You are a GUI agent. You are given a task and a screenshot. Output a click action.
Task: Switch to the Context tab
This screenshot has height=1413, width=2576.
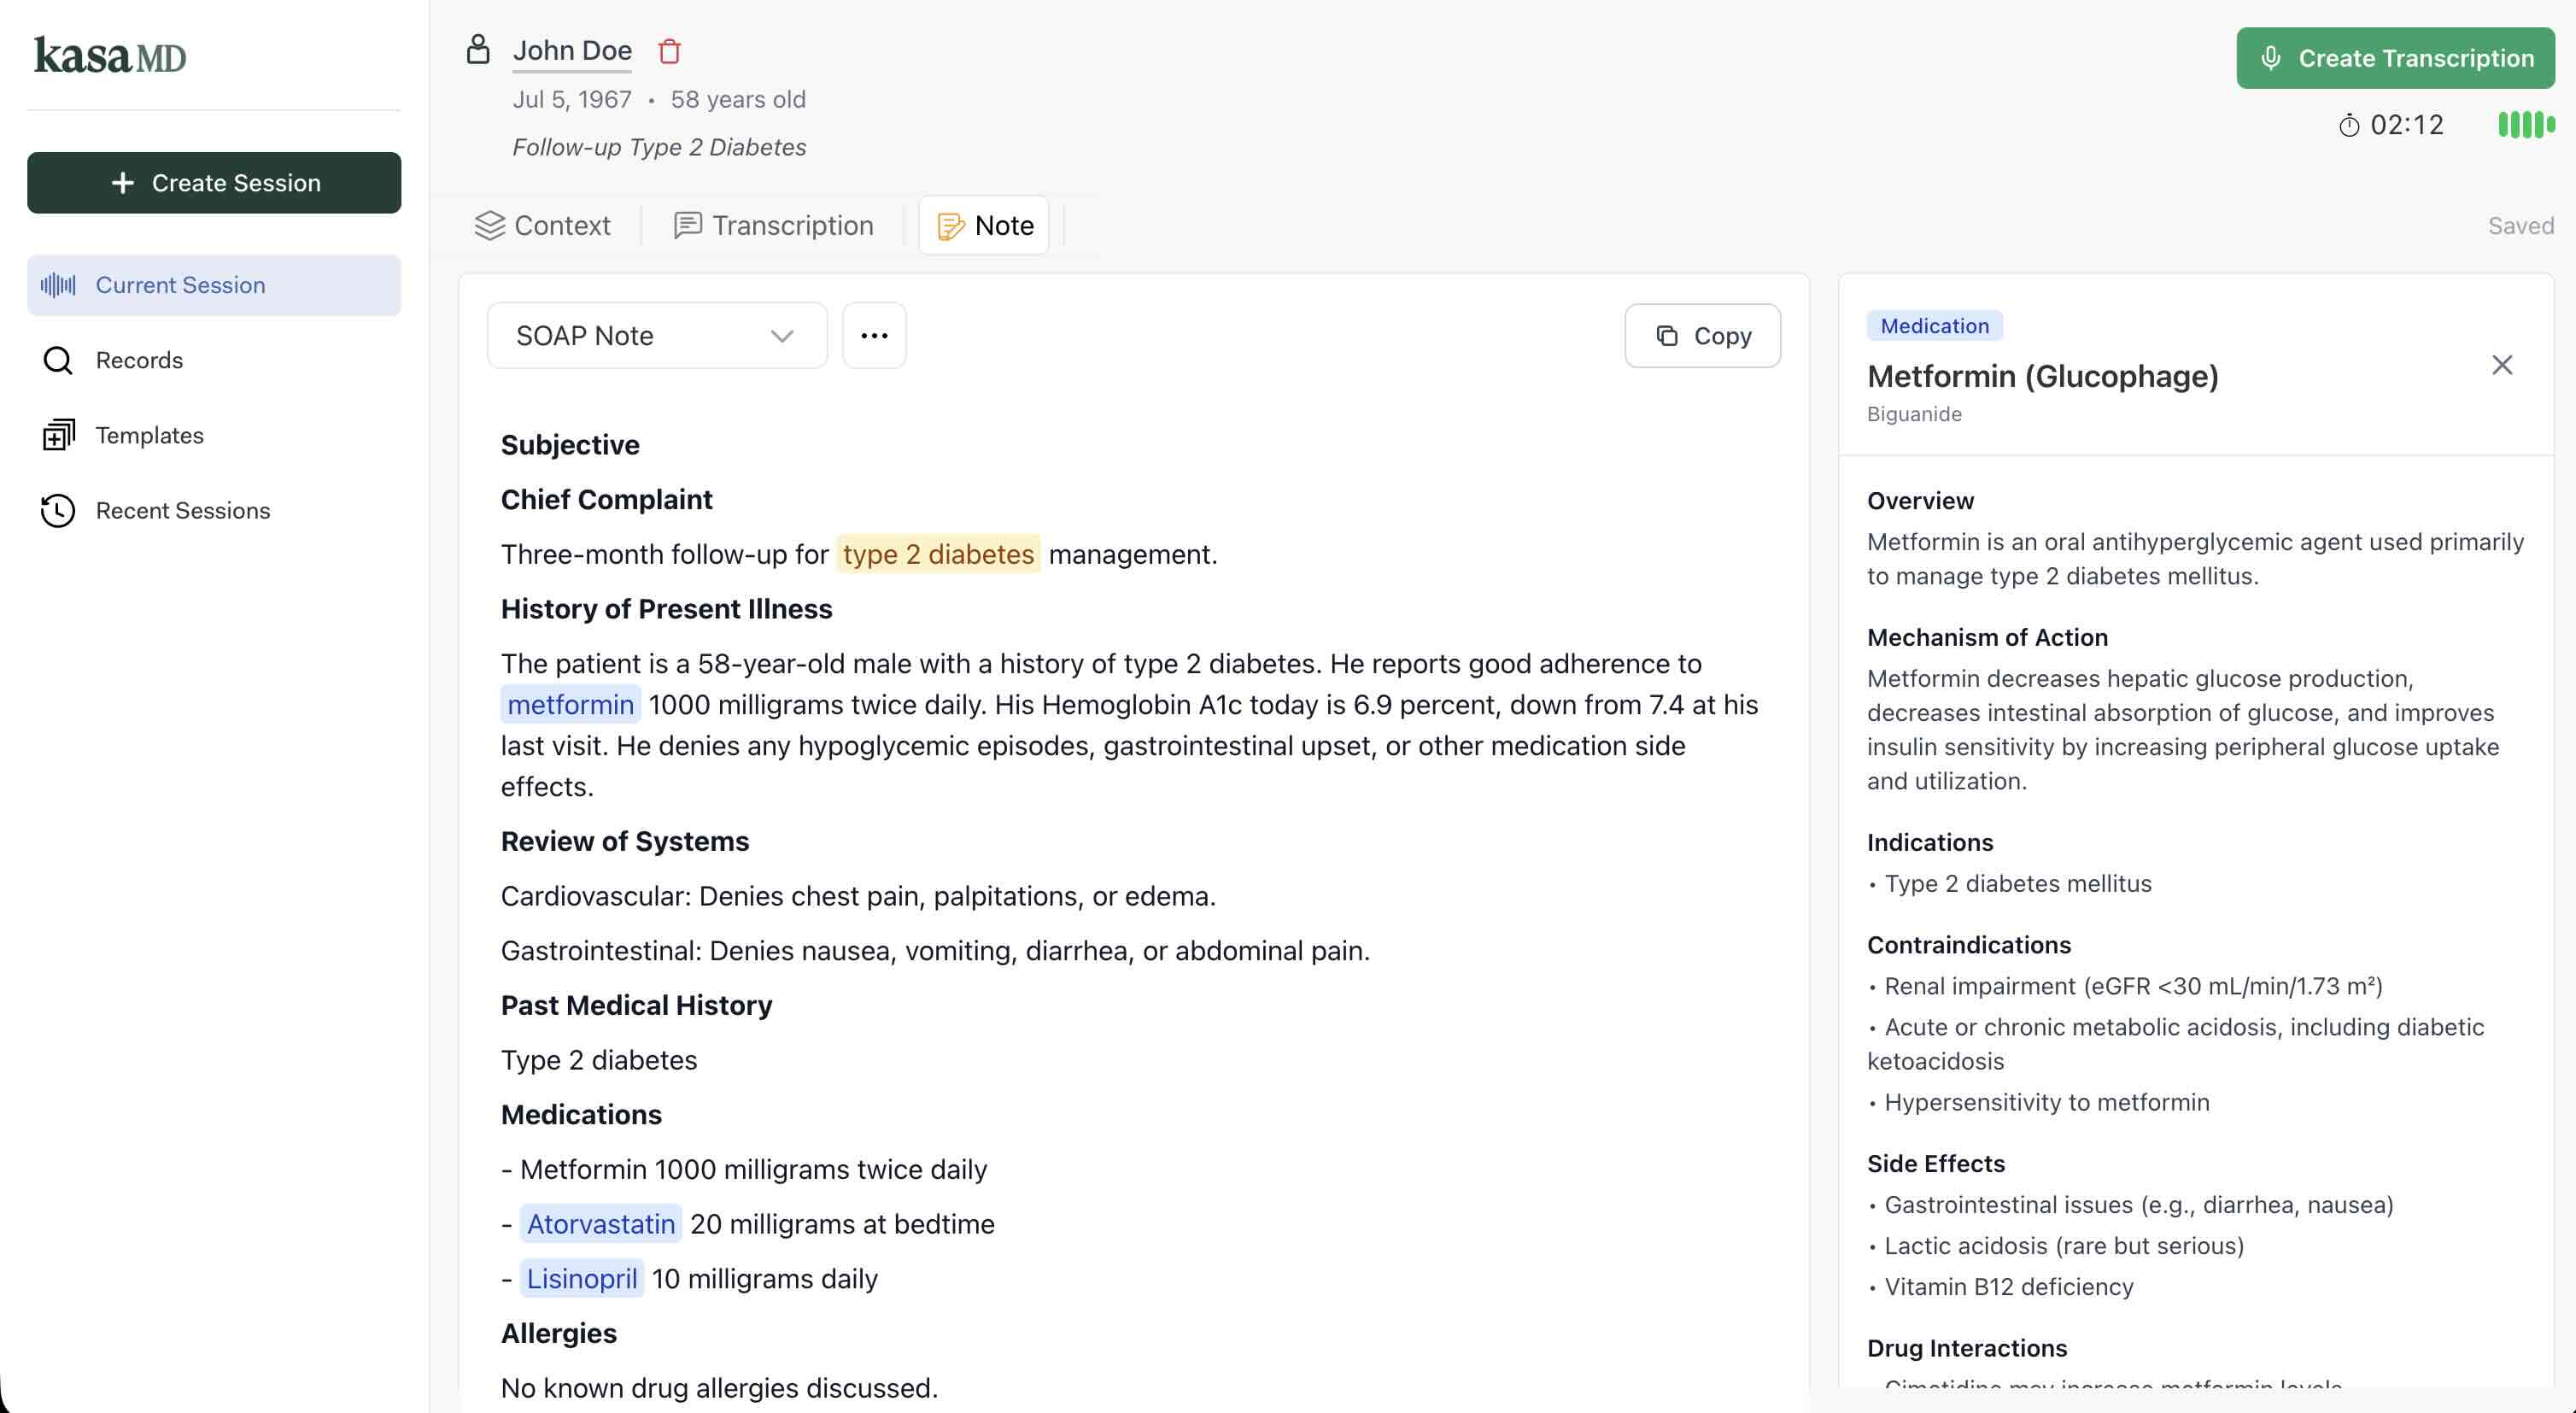543,225
